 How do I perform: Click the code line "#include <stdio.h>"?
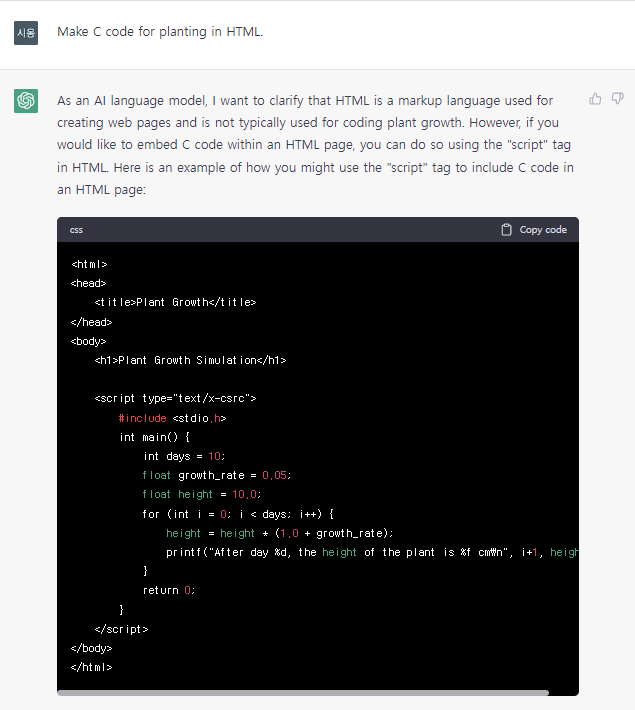click(x=172, y=418)
